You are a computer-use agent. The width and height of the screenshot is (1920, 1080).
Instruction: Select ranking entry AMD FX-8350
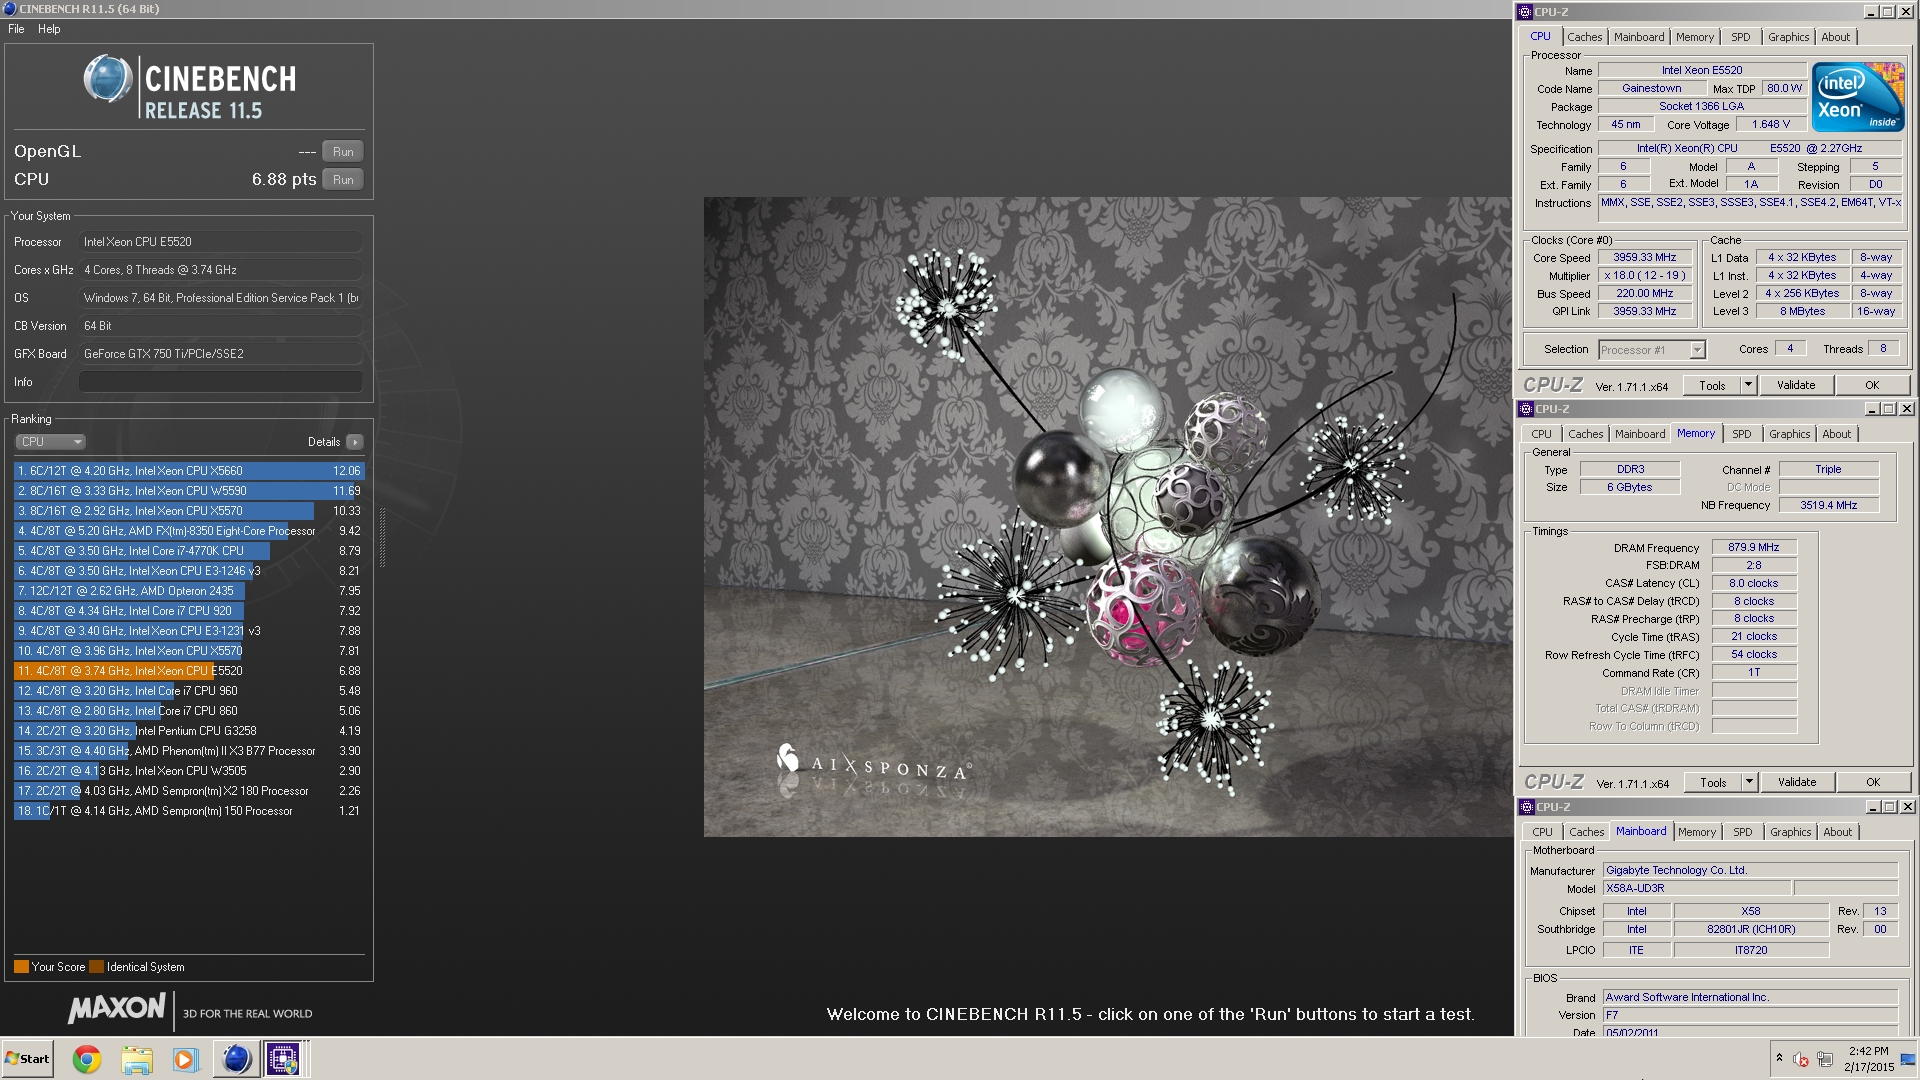[x=189, y=531]
